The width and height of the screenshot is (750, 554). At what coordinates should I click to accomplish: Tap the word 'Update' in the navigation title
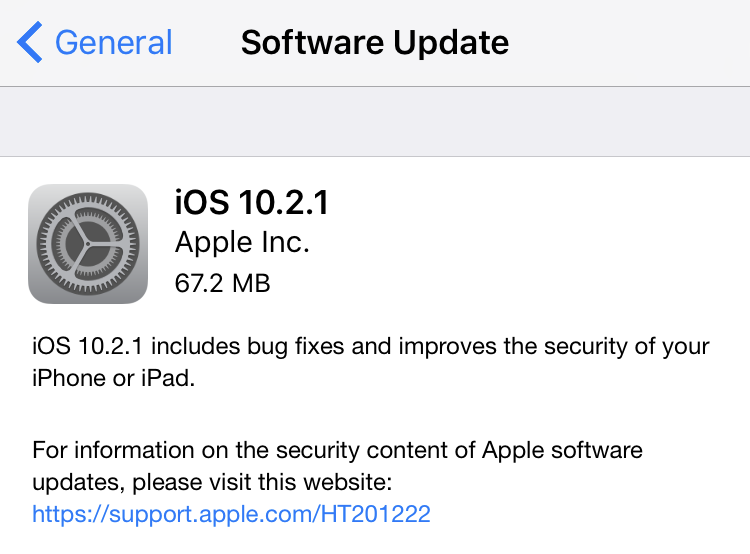451,43
